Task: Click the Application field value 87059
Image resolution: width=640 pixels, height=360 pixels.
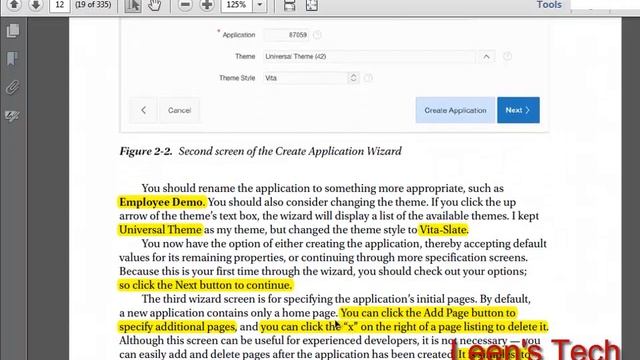Action: [287, 35]
